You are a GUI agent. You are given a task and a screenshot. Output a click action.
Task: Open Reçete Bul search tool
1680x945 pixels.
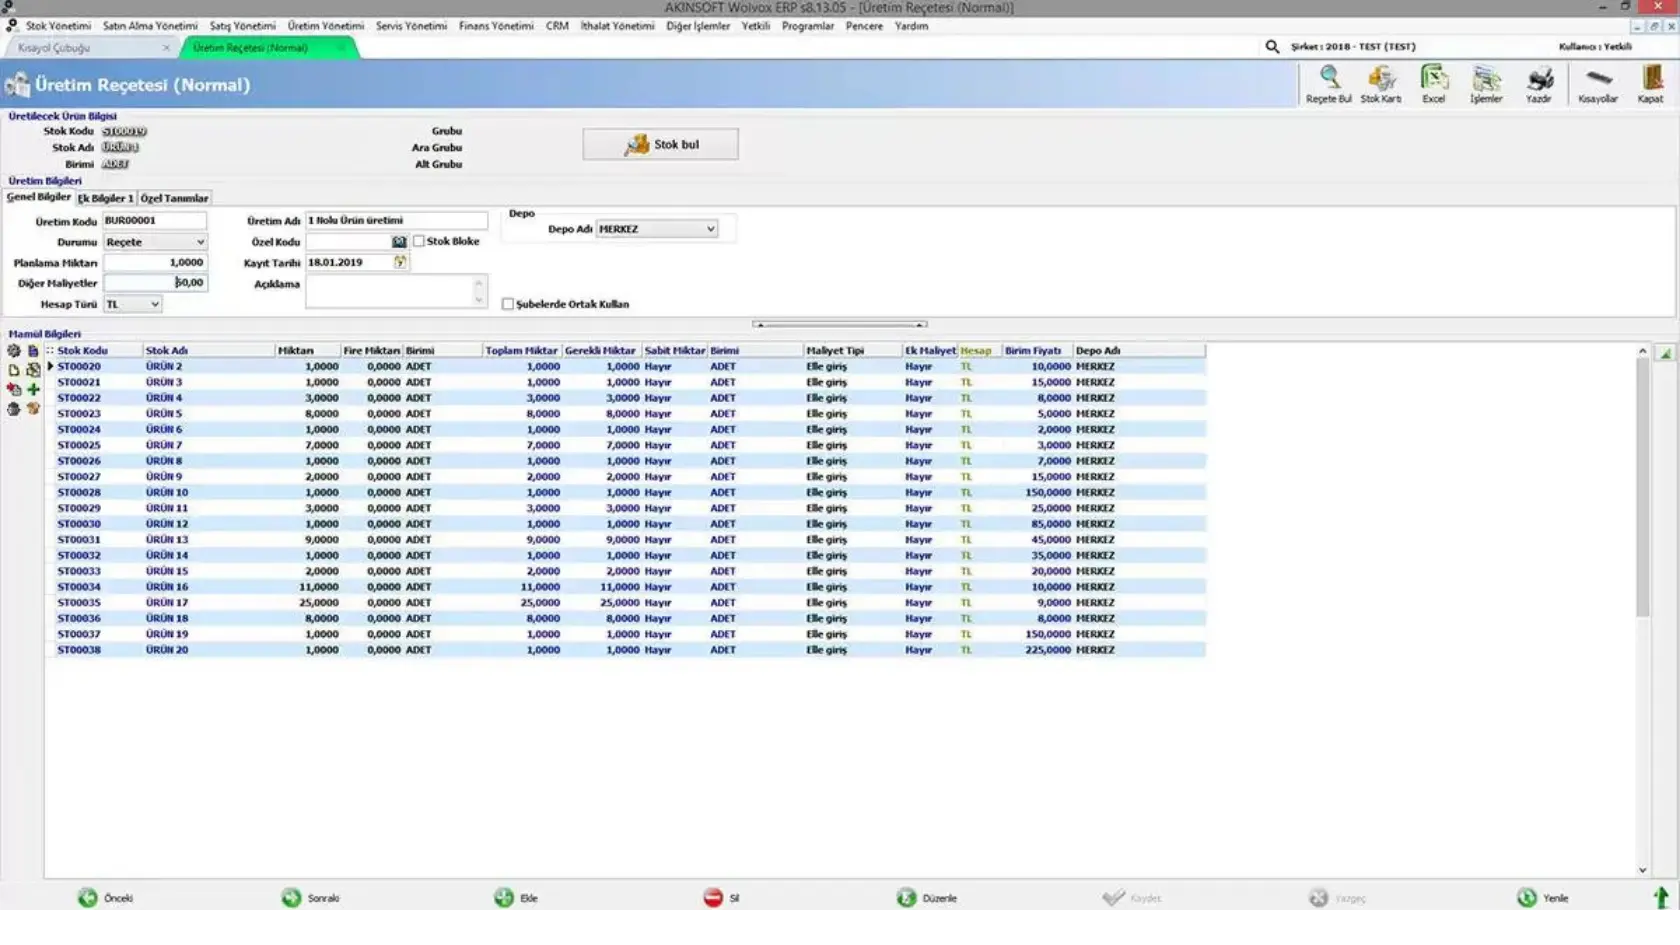1329,84
